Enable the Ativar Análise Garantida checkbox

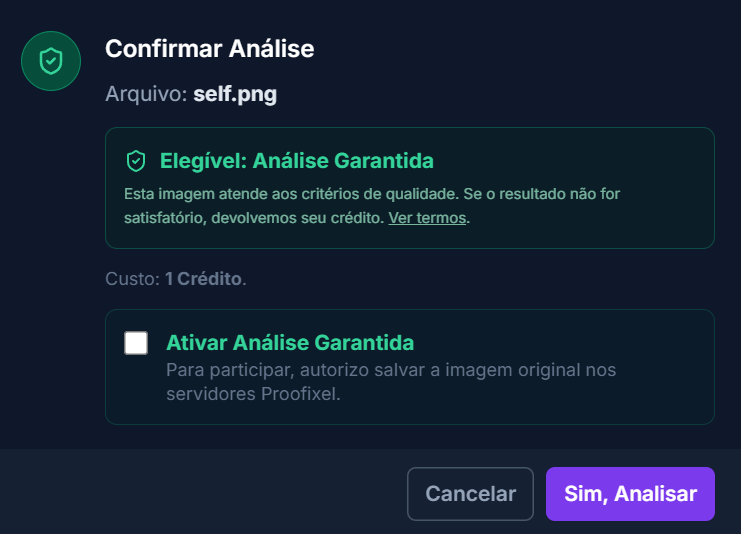click(x=136, y=343)
